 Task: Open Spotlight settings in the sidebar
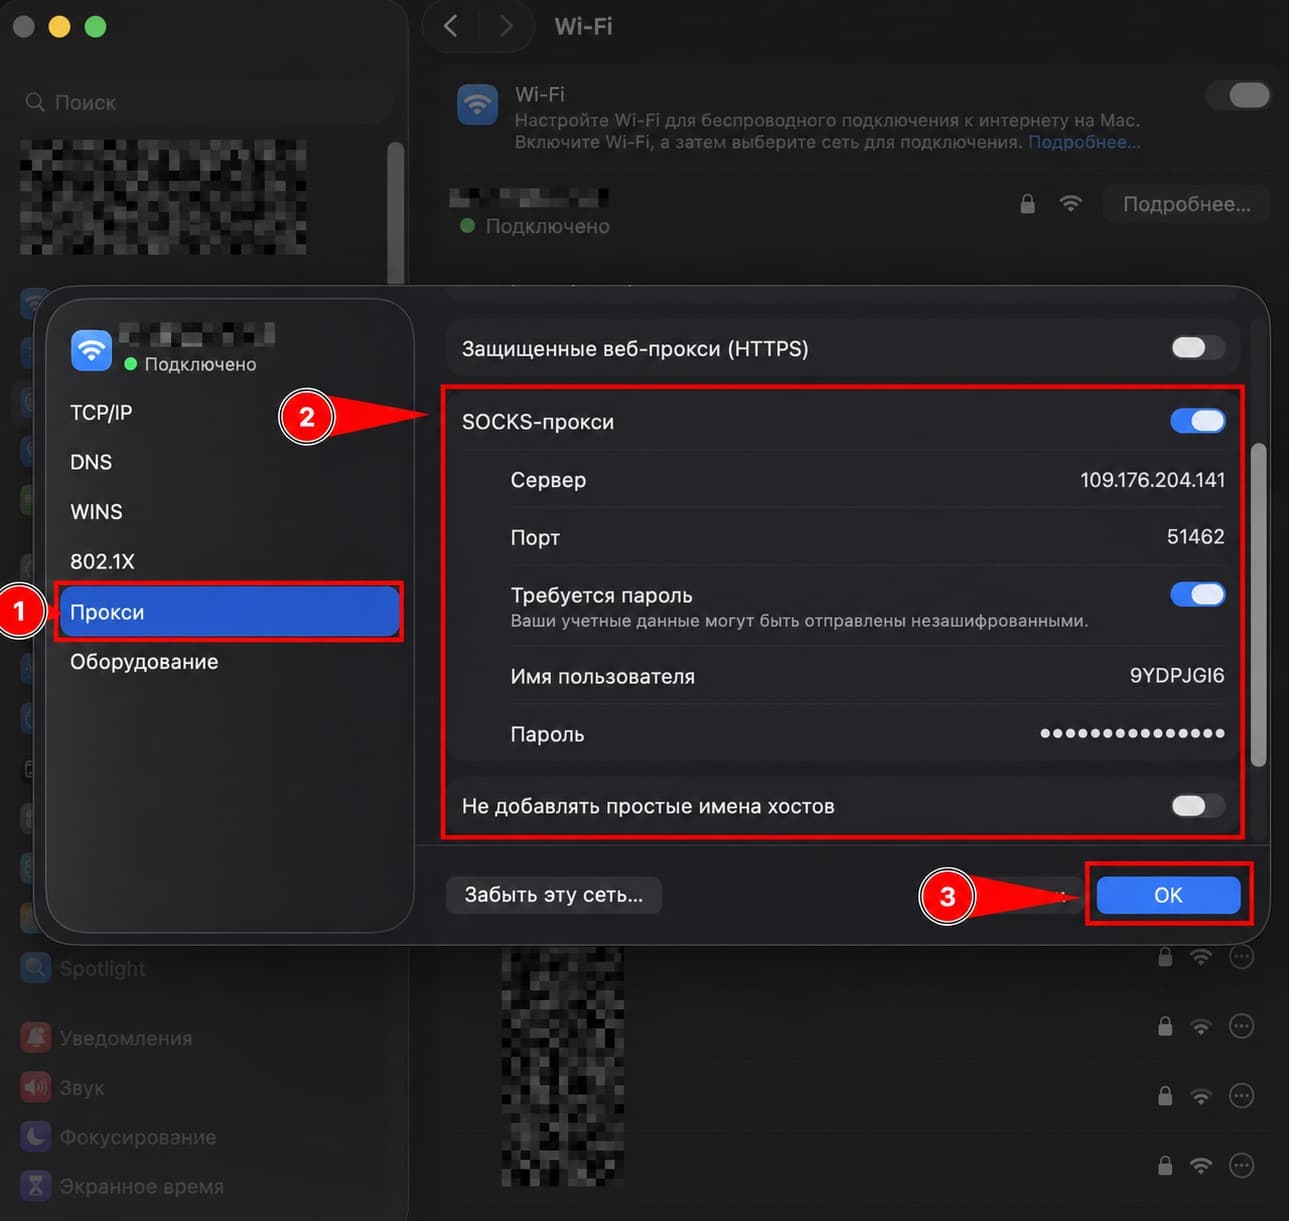101,968
